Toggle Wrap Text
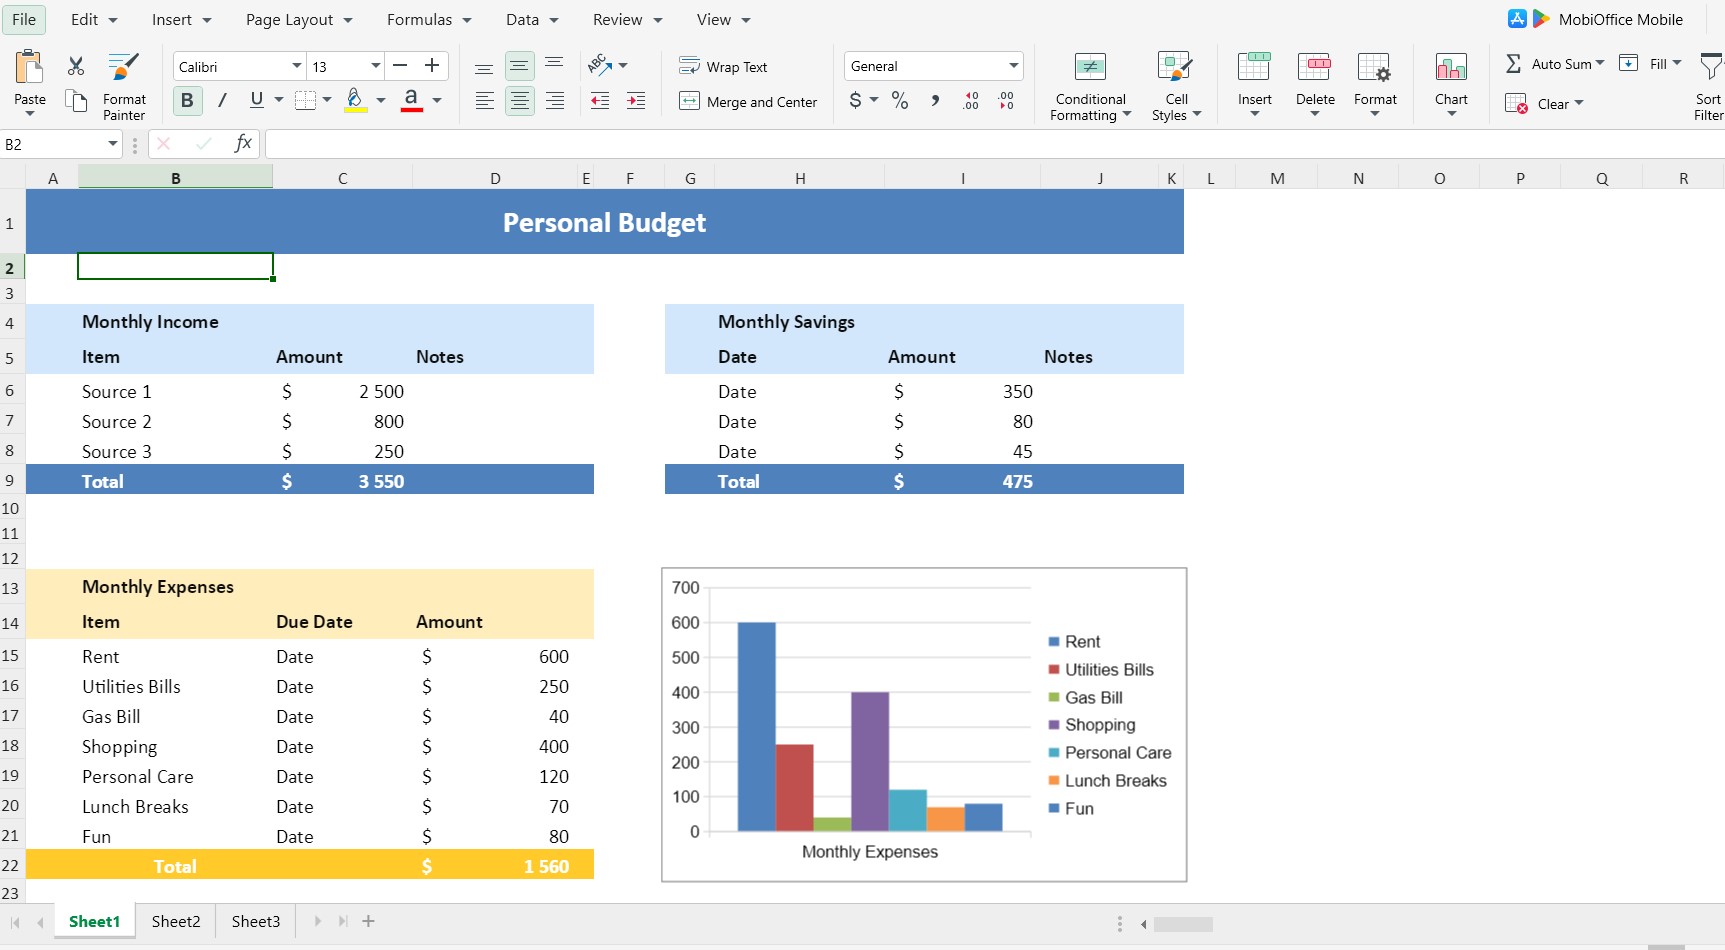 724,66
